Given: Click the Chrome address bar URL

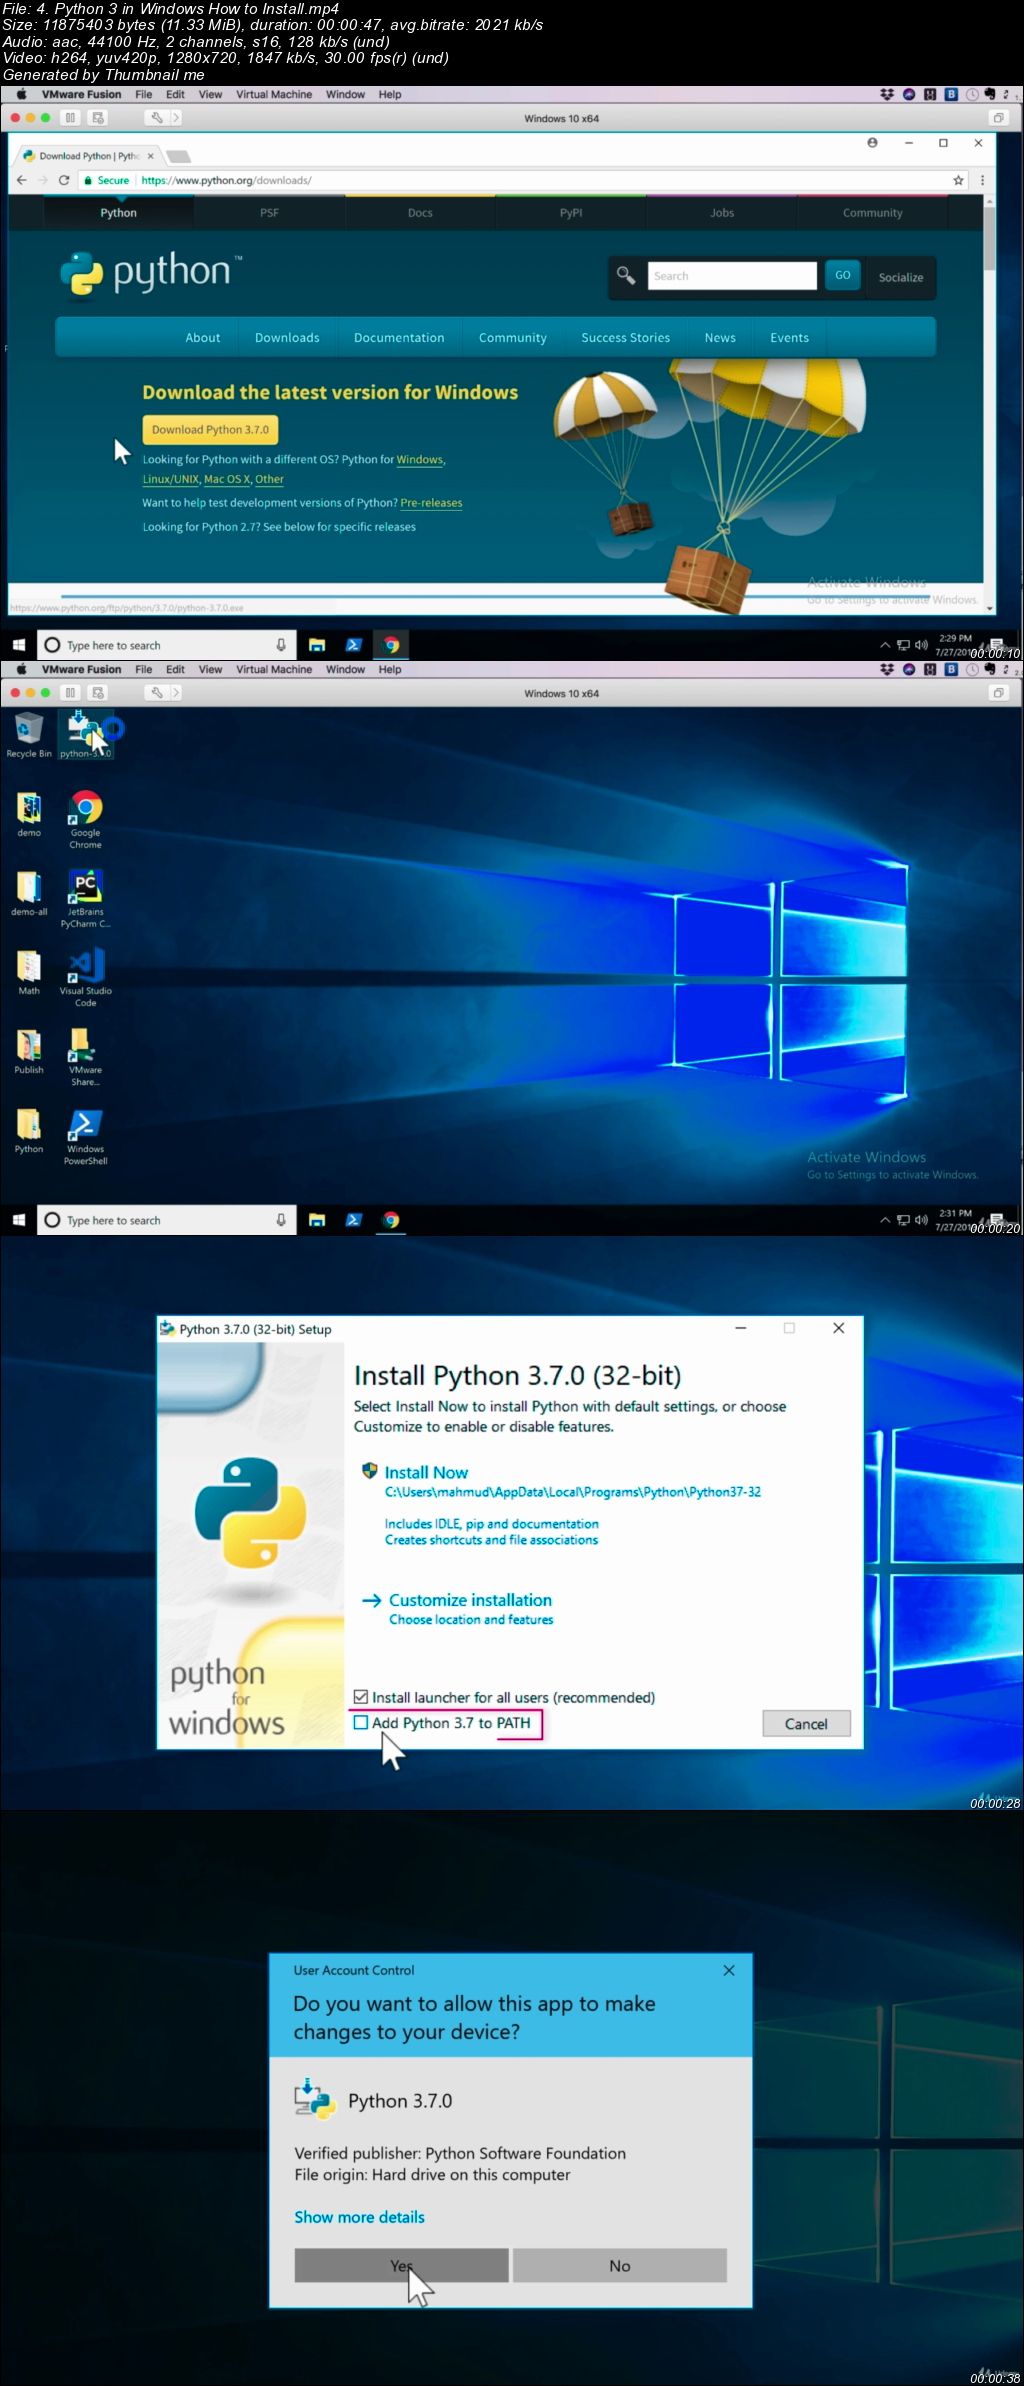Looking at the screenshot, I should coord(226,180).
